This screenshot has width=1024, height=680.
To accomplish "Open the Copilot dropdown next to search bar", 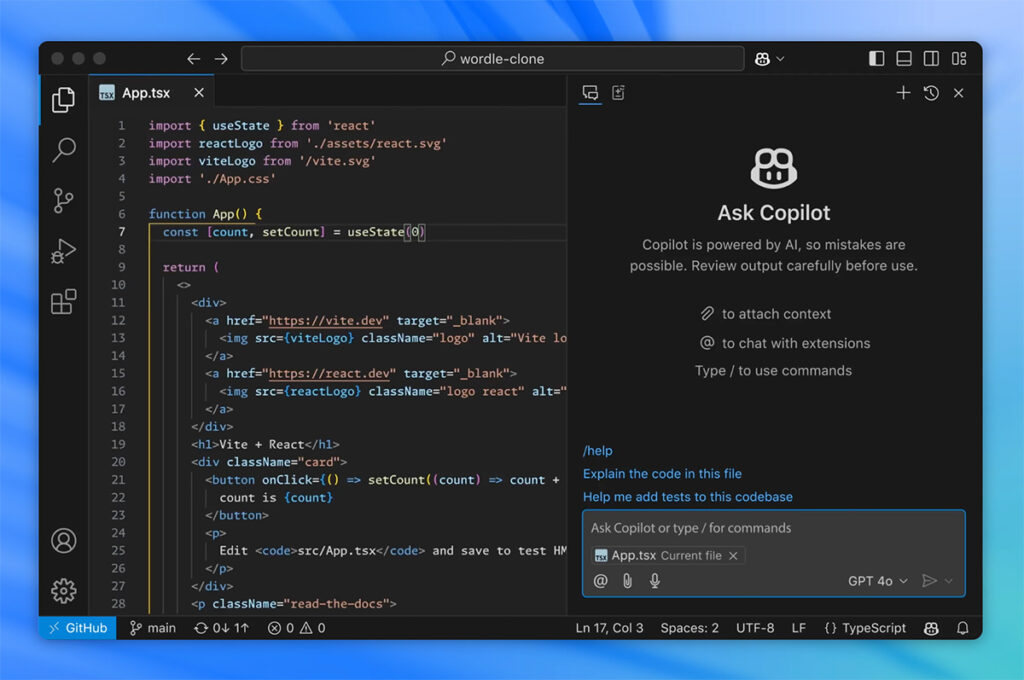I will tap(769, 58).
